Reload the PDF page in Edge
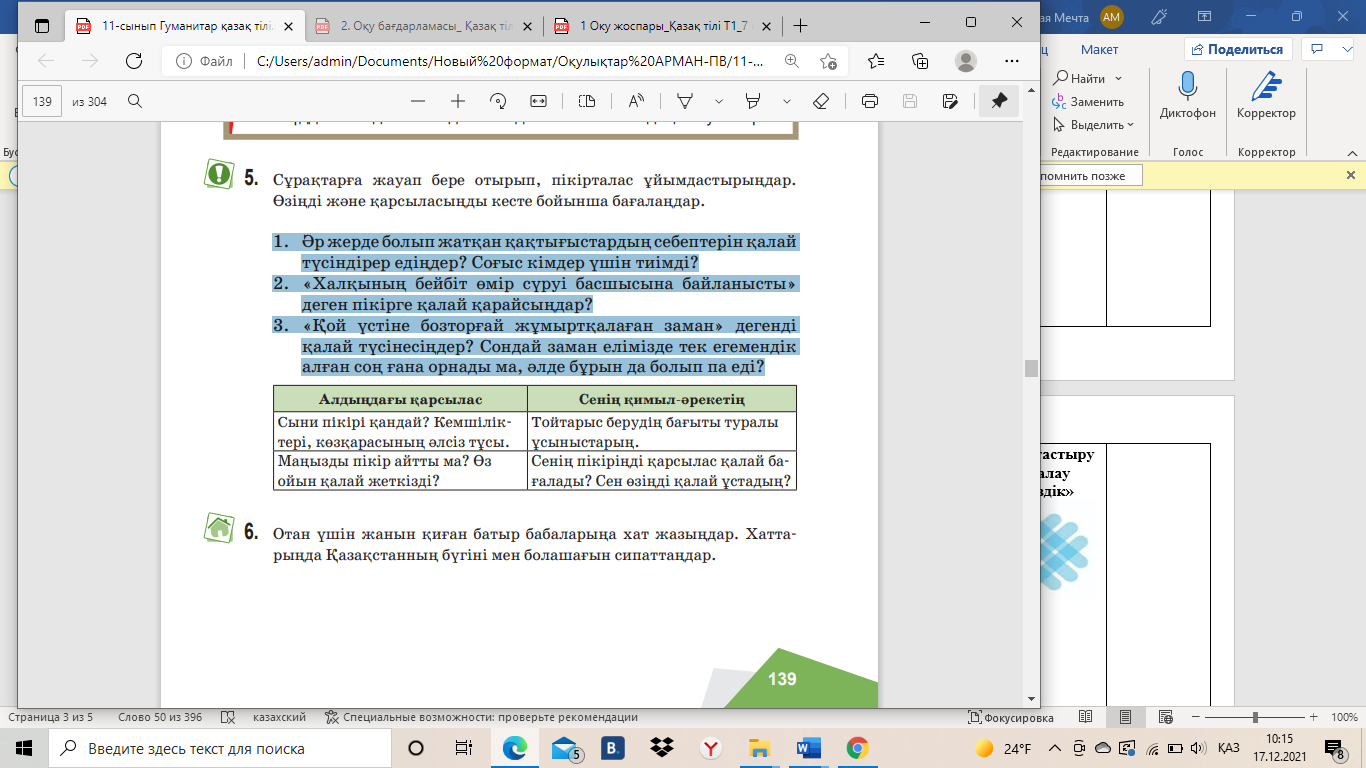1366x768 pixels. click(x=133, y=61)
